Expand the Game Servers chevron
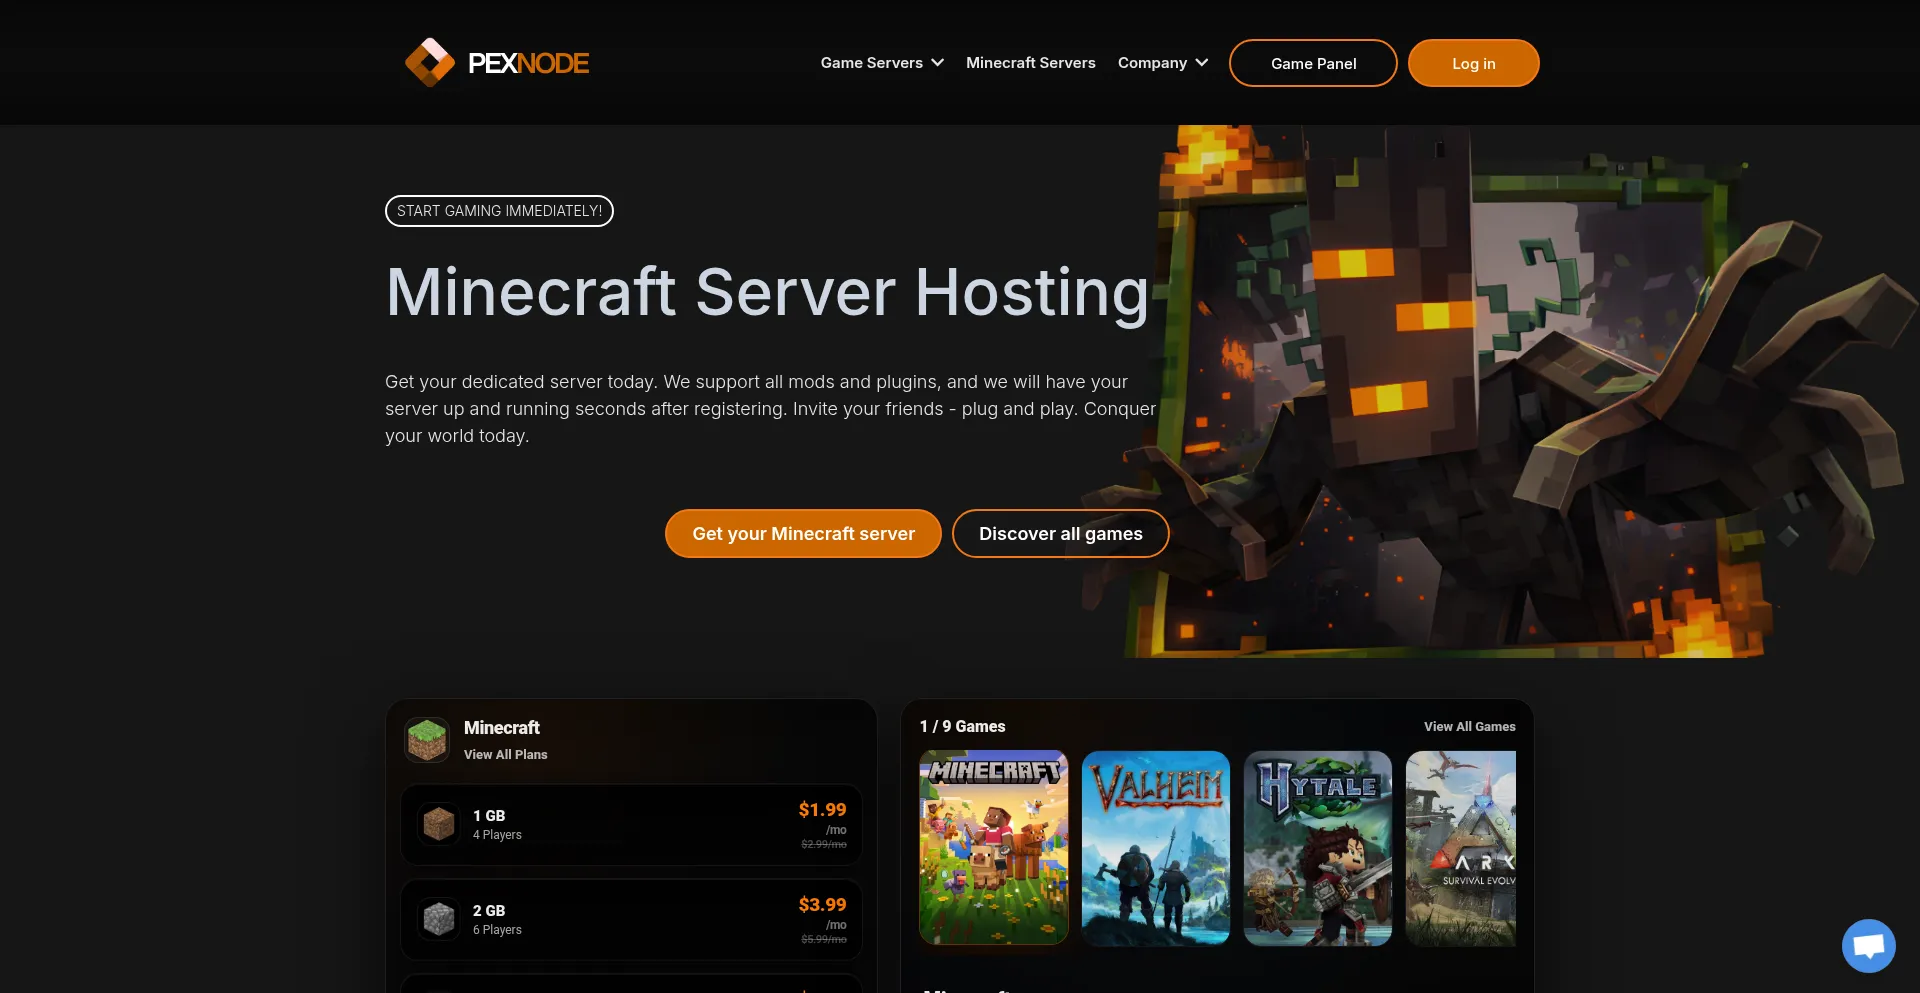Screen dimensions: 1920x993 (937, 63)
